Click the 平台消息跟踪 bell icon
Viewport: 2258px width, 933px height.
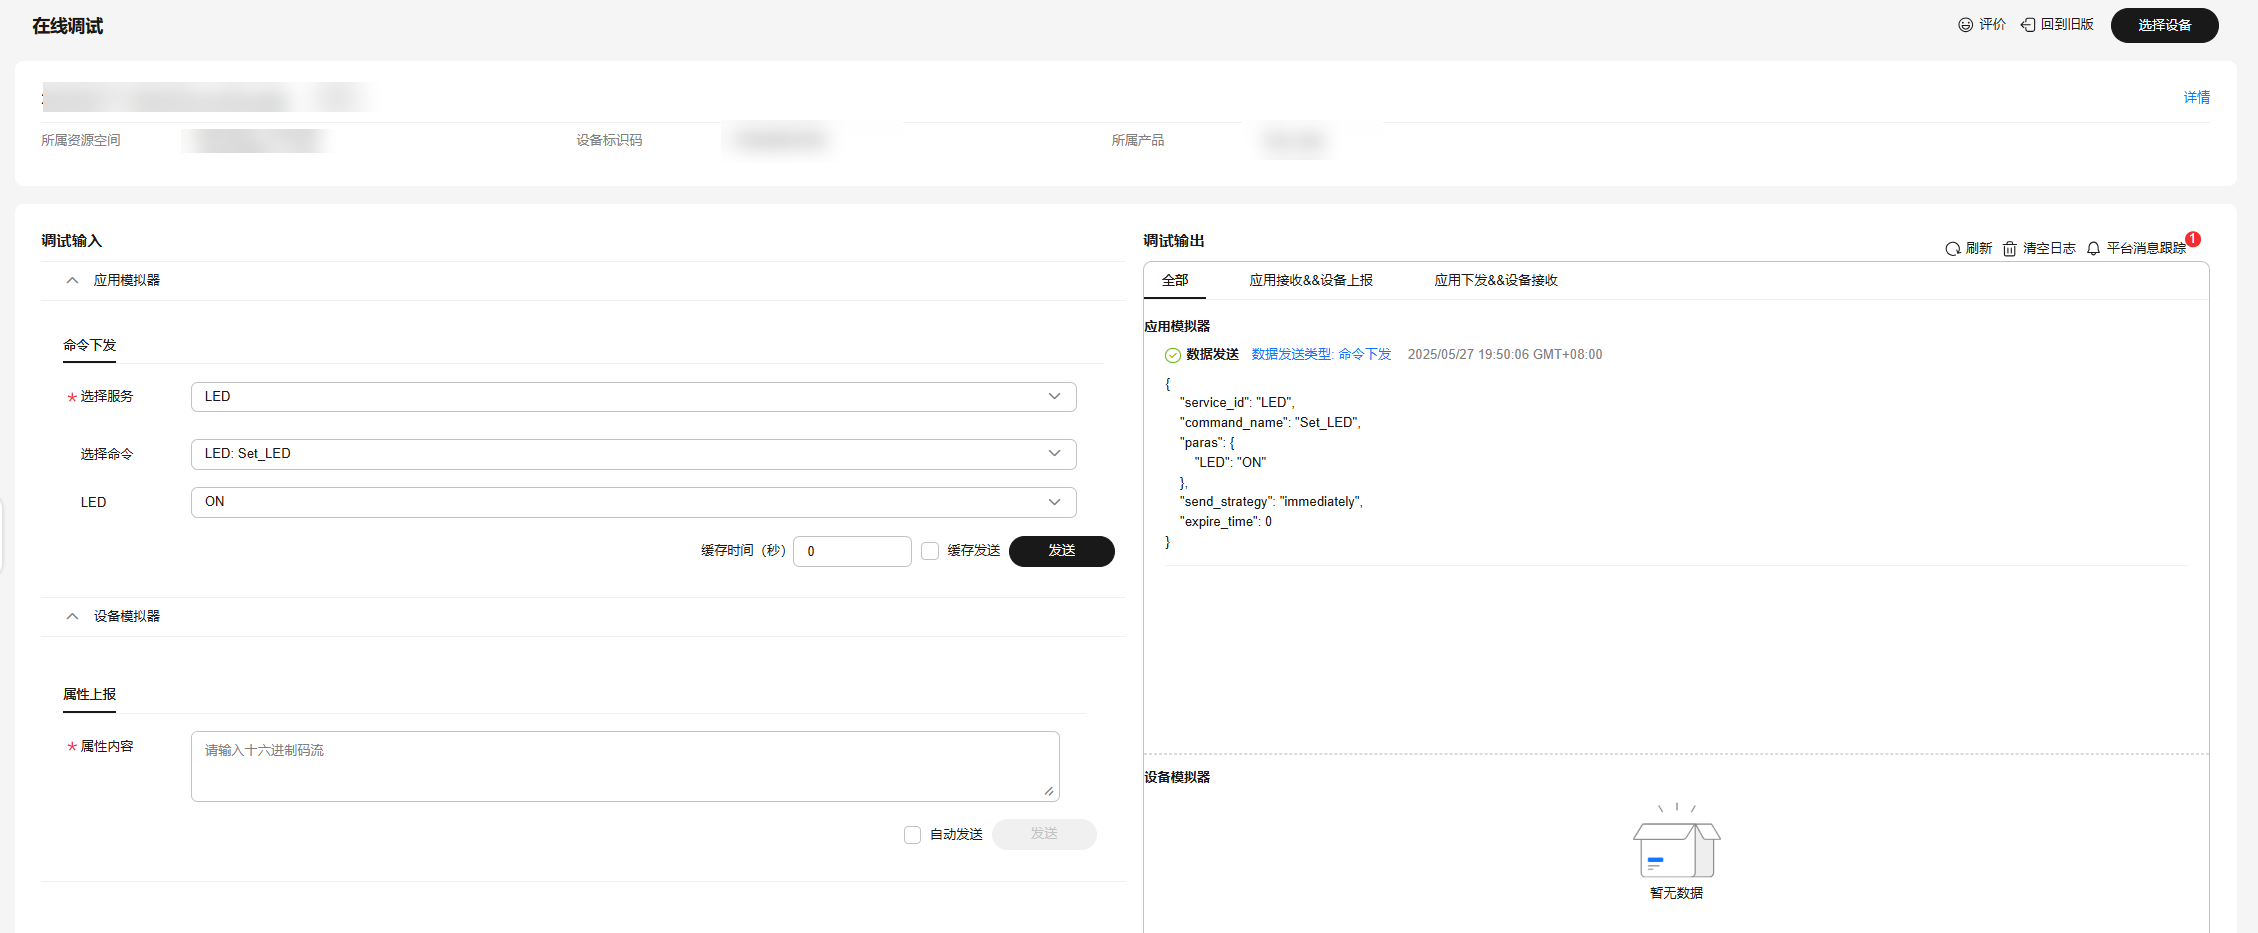click(x=2094, y=249)
